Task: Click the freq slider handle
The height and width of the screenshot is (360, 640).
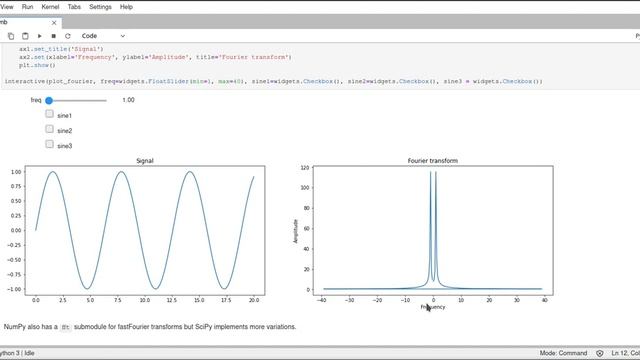Action: pyautogui.click(x=49, y=100)
